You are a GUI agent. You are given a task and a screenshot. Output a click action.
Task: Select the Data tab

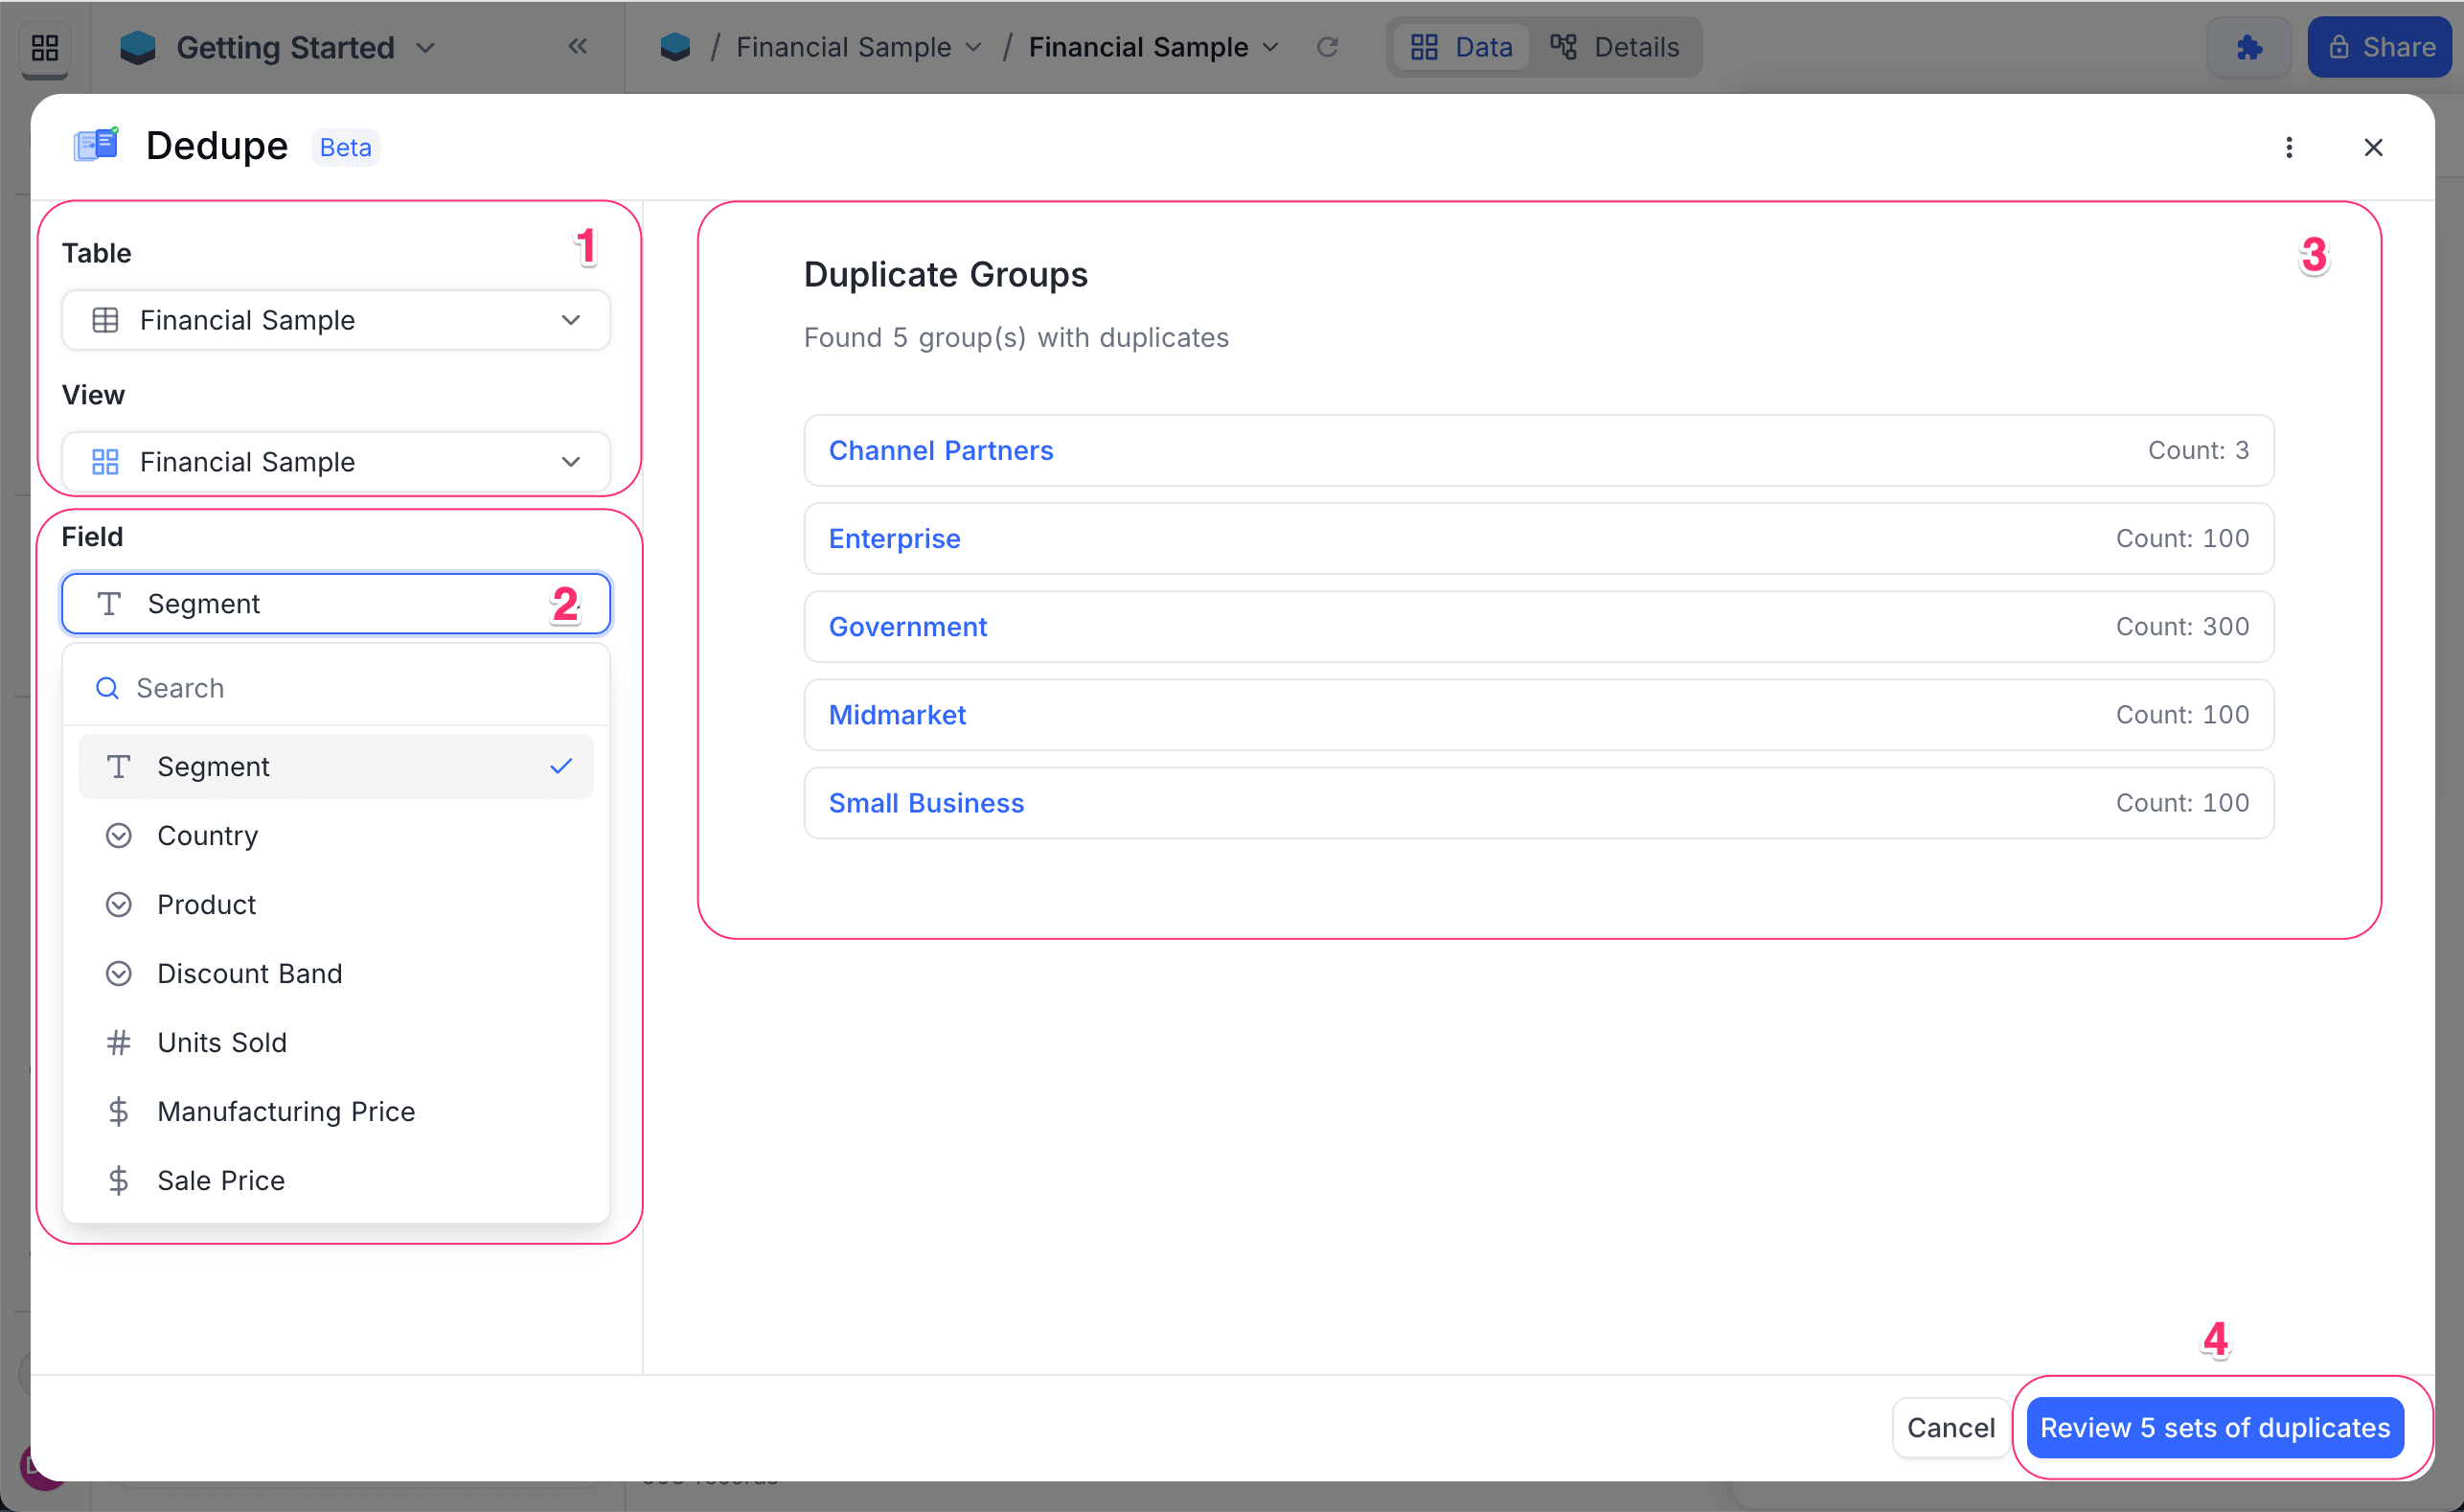tap(1461, 46)
